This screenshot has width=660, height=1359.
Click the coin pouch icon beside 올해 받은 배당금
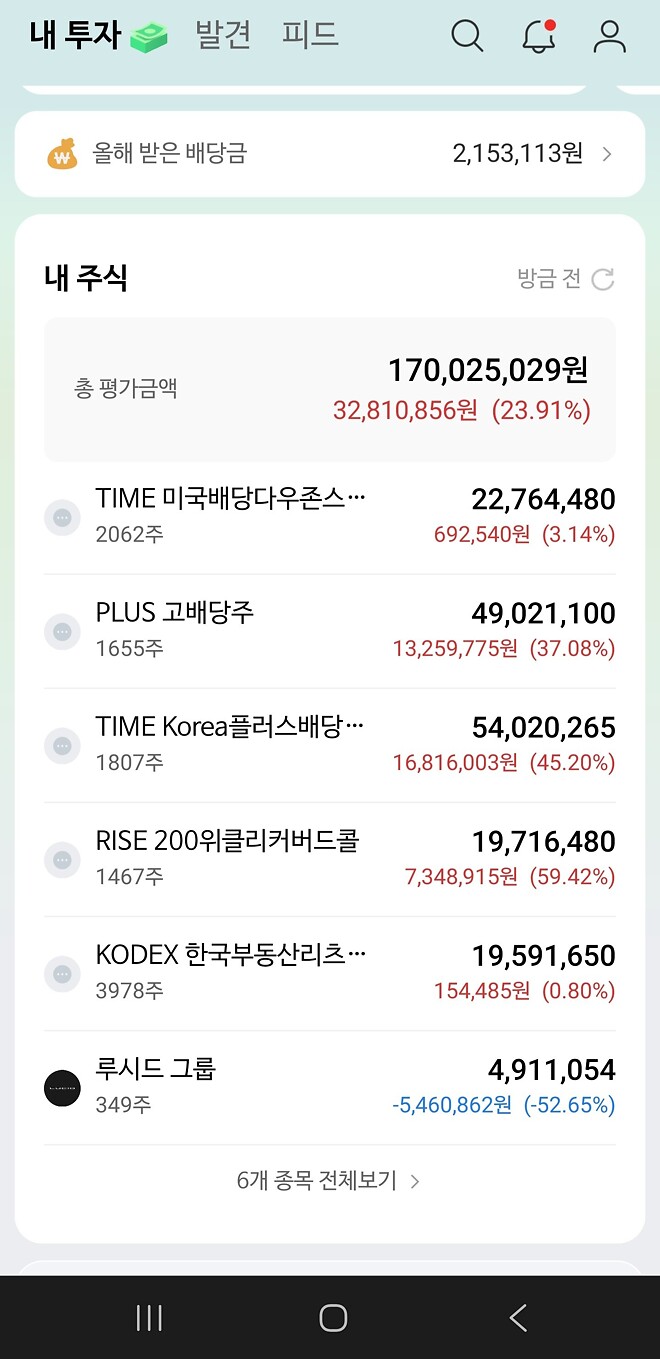(62, 153)
